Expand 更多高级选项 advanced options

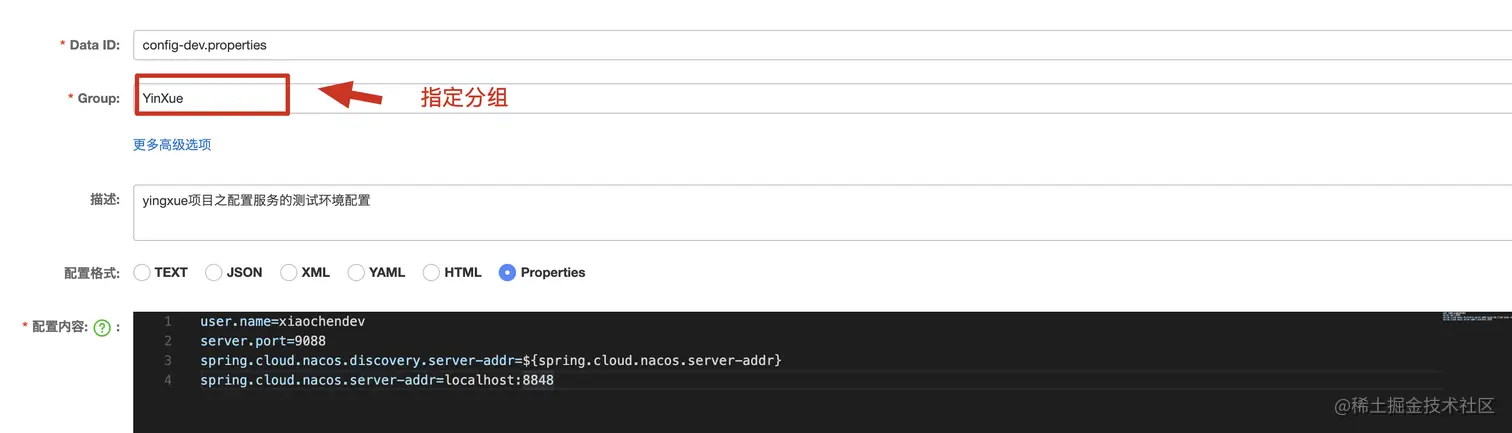point(172,145)
